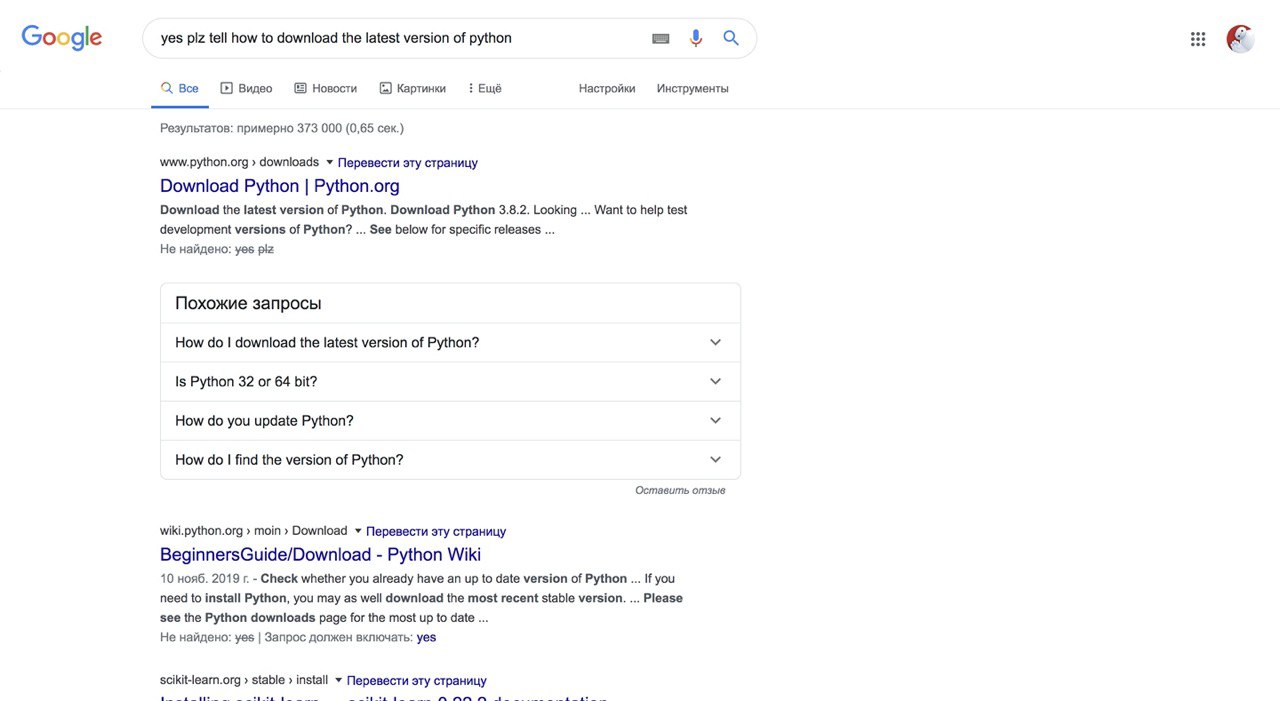Switch to the Видео tab
This screenshot has height=701, width=1280.
coord(246,88)
